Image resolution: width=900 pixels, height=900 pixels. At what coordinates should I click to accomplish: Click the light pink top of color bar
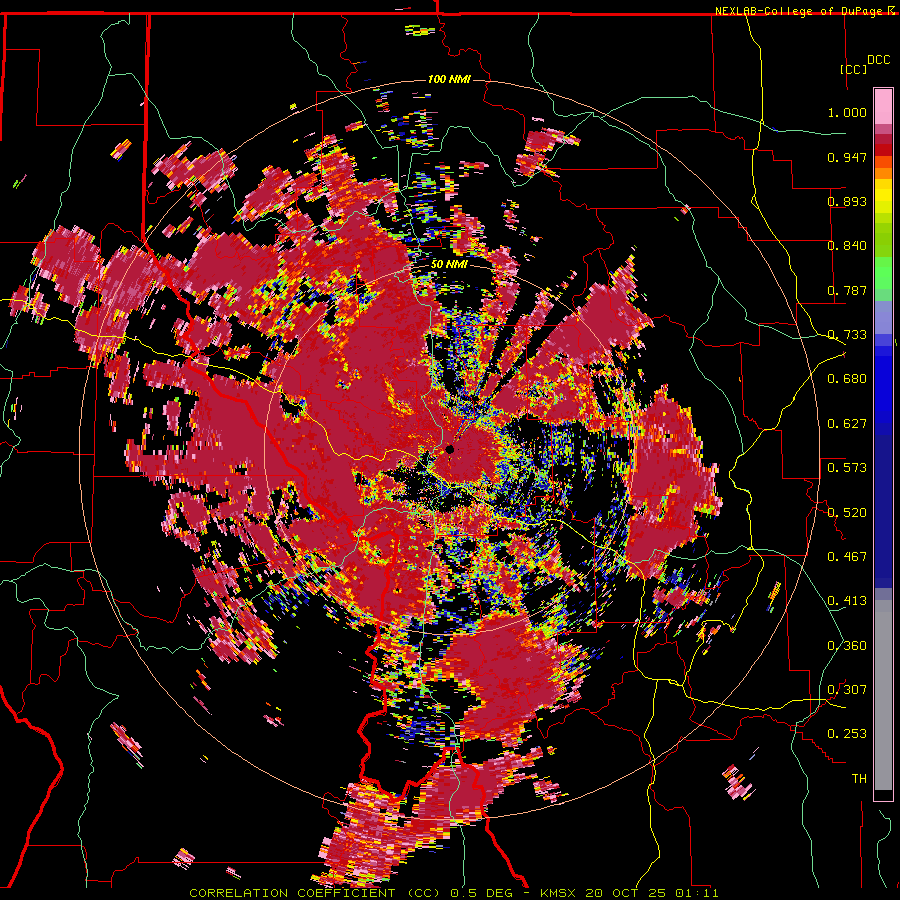883,106
